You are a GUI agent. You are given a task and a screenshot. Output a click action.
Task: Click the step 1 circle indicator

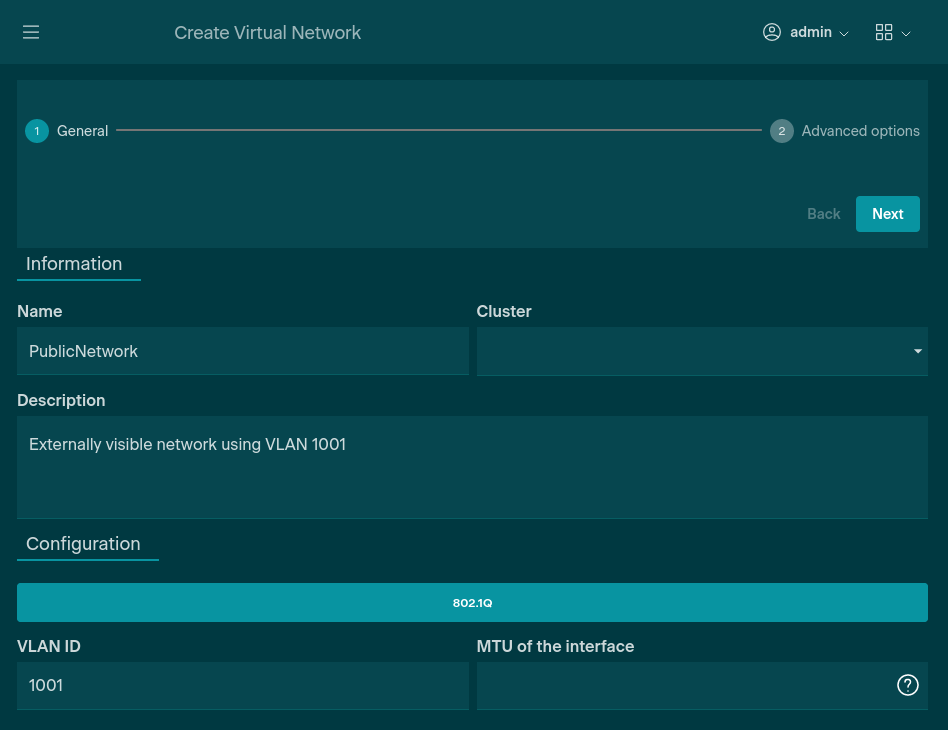[37, 131]
